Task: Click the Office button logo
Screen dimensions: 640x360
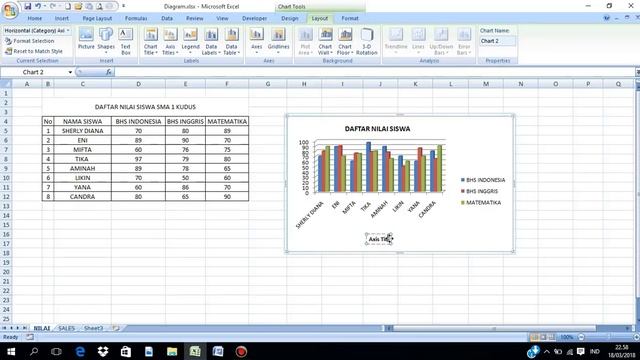Action: click(10, 10)
